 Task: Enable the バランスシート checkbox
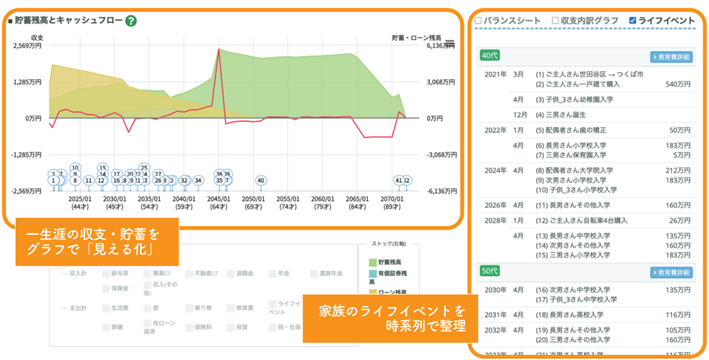tap(478, 20)
